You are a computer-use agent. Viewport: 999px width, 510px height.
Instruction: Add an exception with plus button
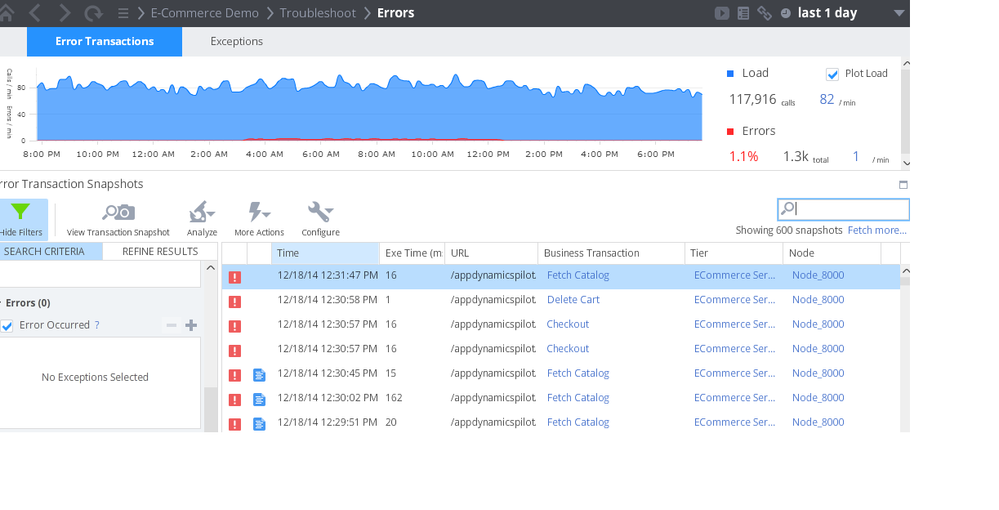(x=190, y=325)
